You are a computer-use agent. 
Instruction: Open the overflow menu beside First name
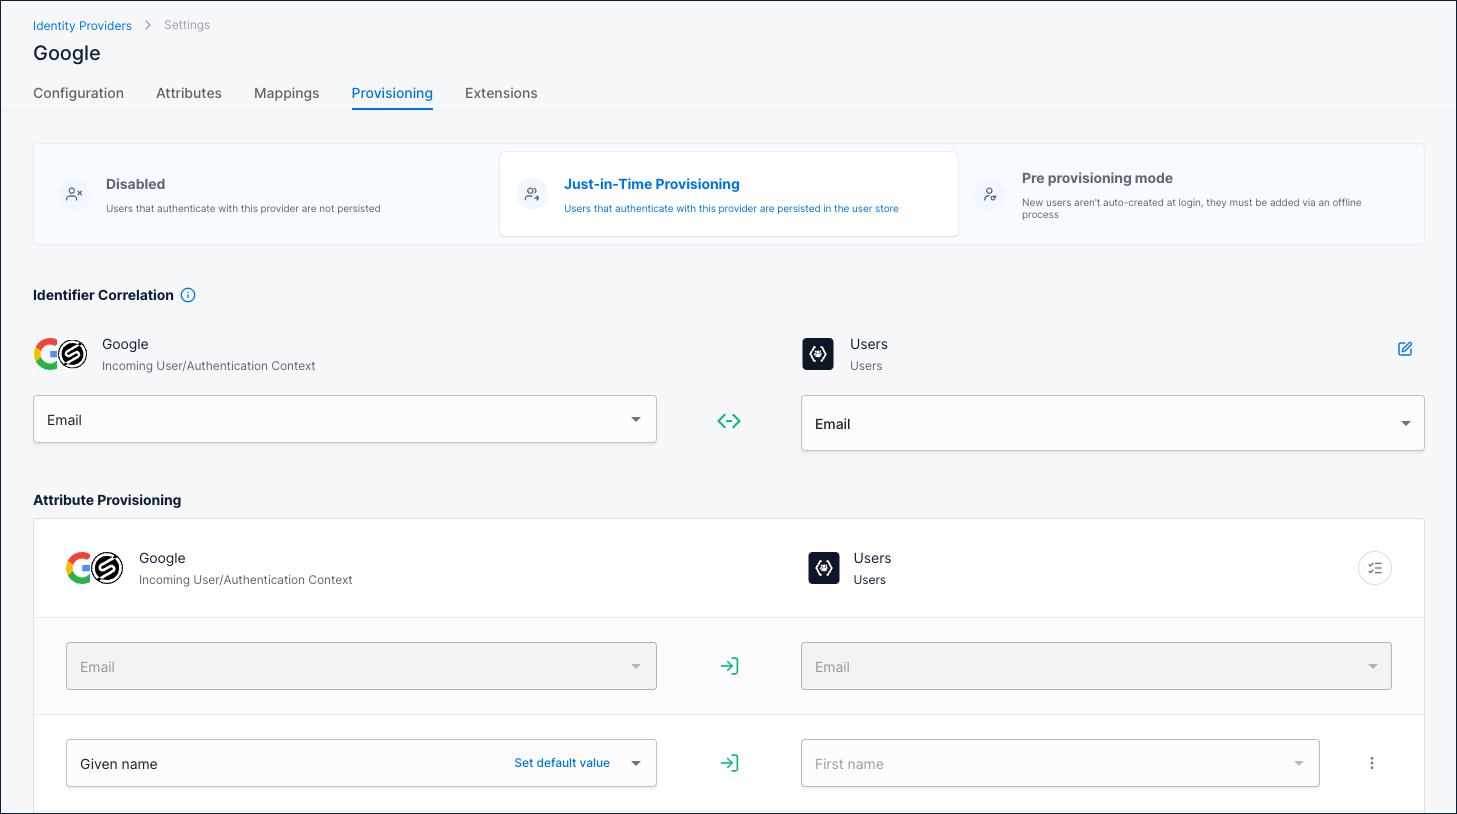point(1372,762)
